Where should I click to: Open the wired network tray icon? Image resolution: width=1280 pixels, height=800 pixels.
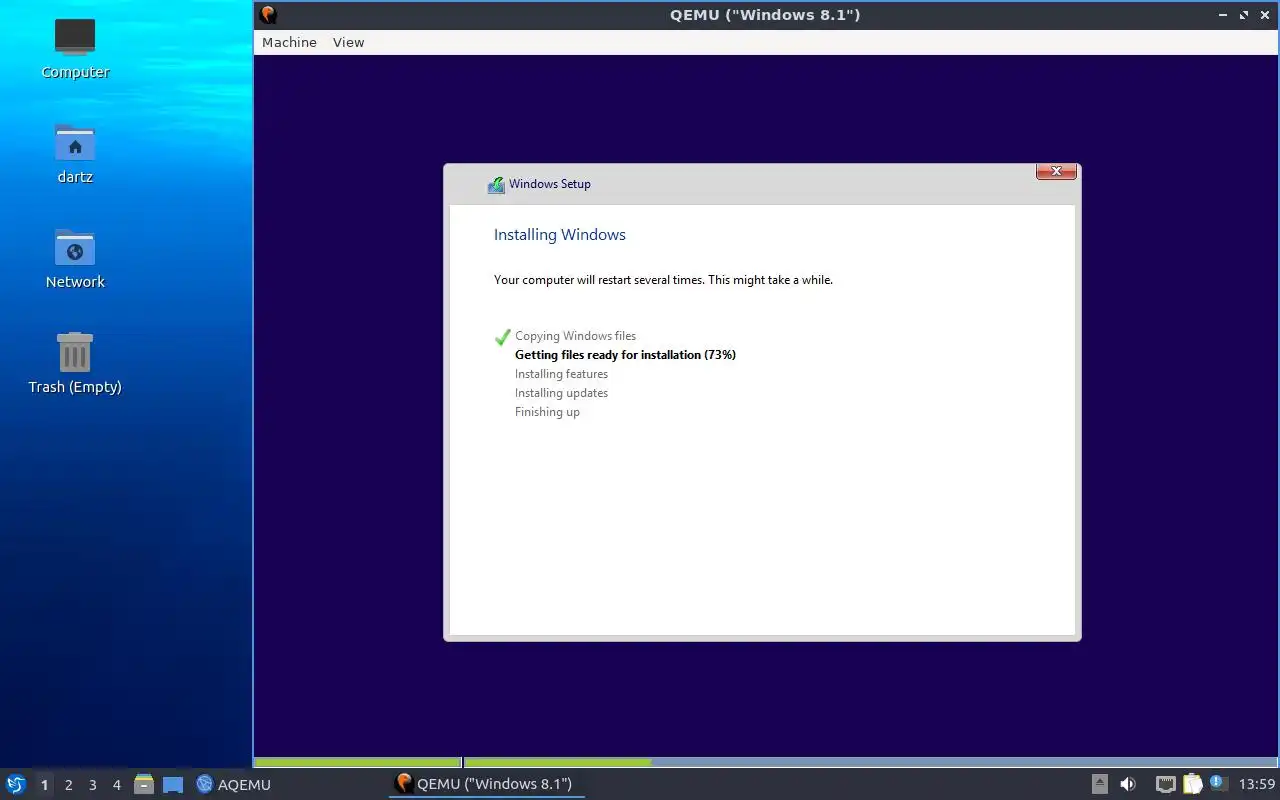pos(1165,784)
